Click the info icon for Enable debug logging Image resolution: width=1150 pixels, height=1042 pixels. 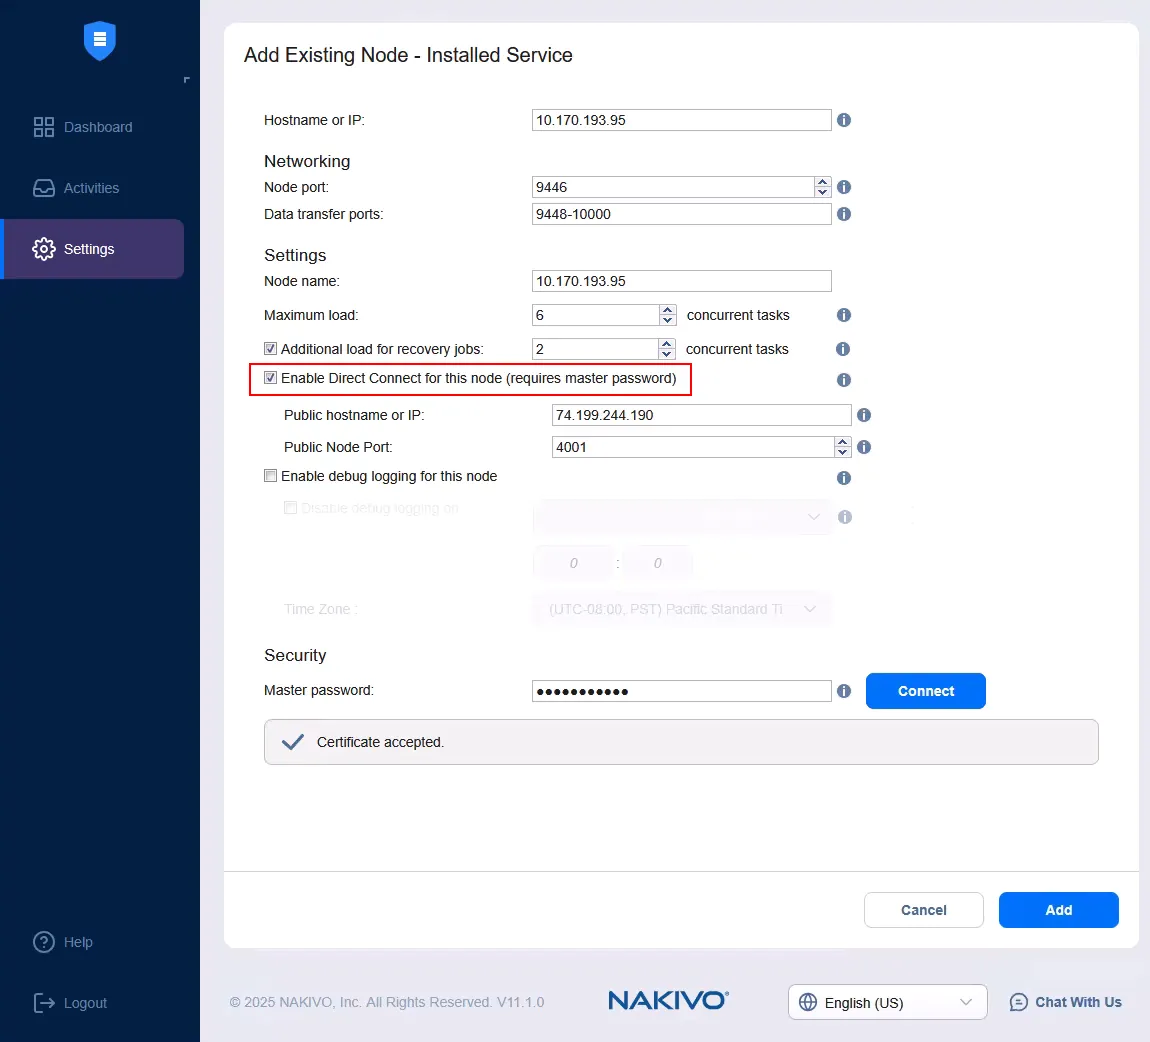click(844, 478)
